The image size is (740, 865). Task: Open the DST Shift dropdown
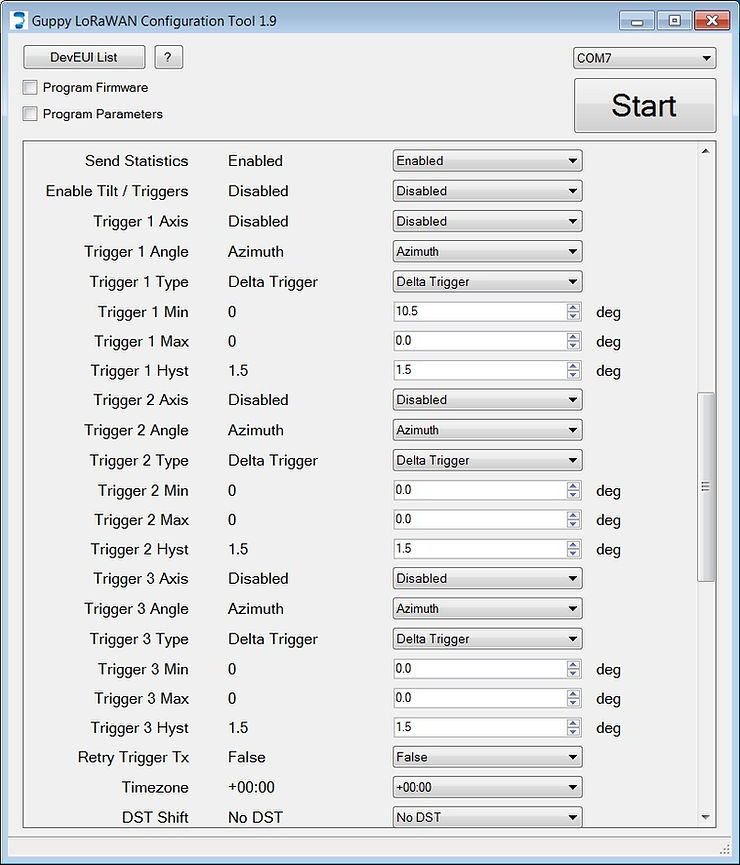pyautogui.click(x=487, y=817)
